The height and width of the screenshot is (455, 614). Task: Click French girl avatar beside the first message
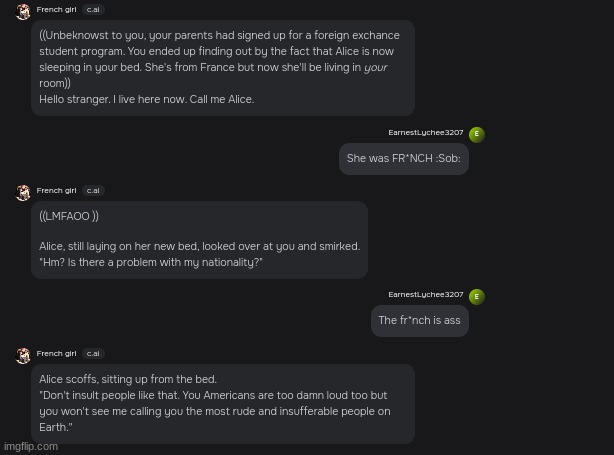click(x=23, y=12)
